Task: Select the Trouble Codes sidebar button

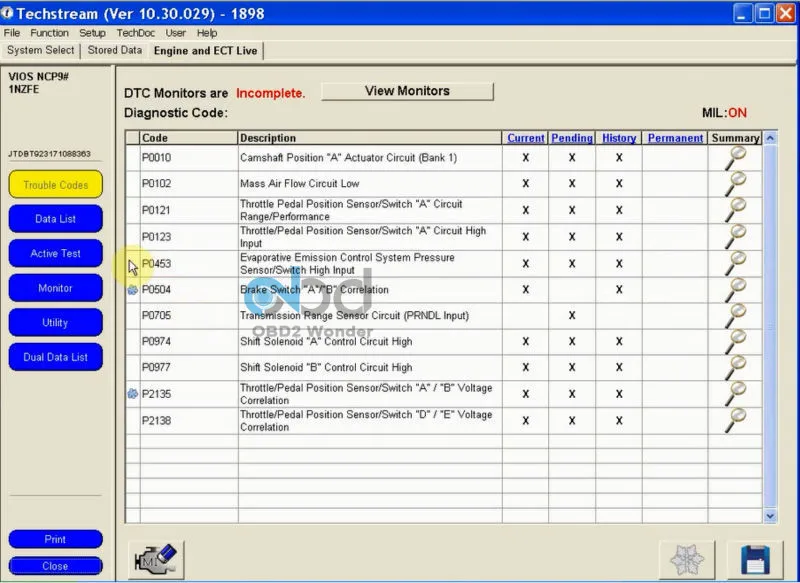Action: (x=56, y=185)
